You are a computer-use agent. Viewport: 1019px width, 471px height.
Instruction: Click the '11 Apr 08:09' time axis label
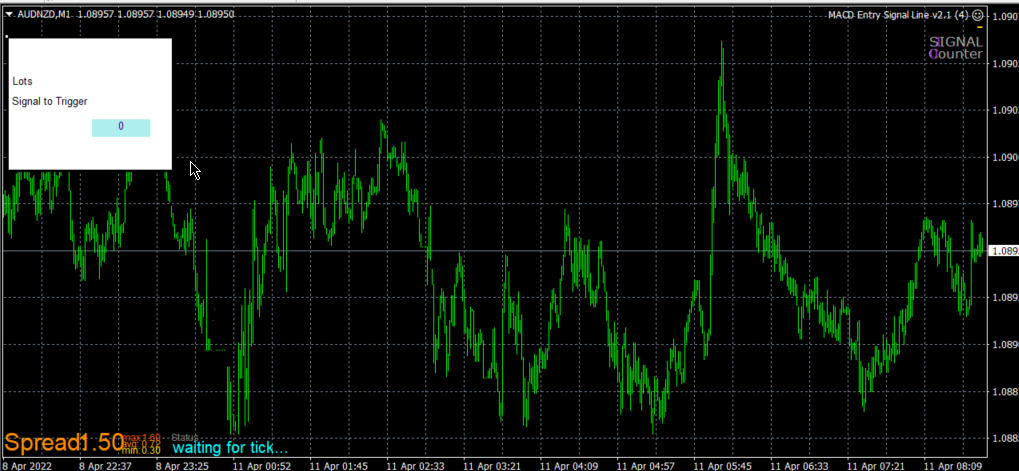[952, 466]
